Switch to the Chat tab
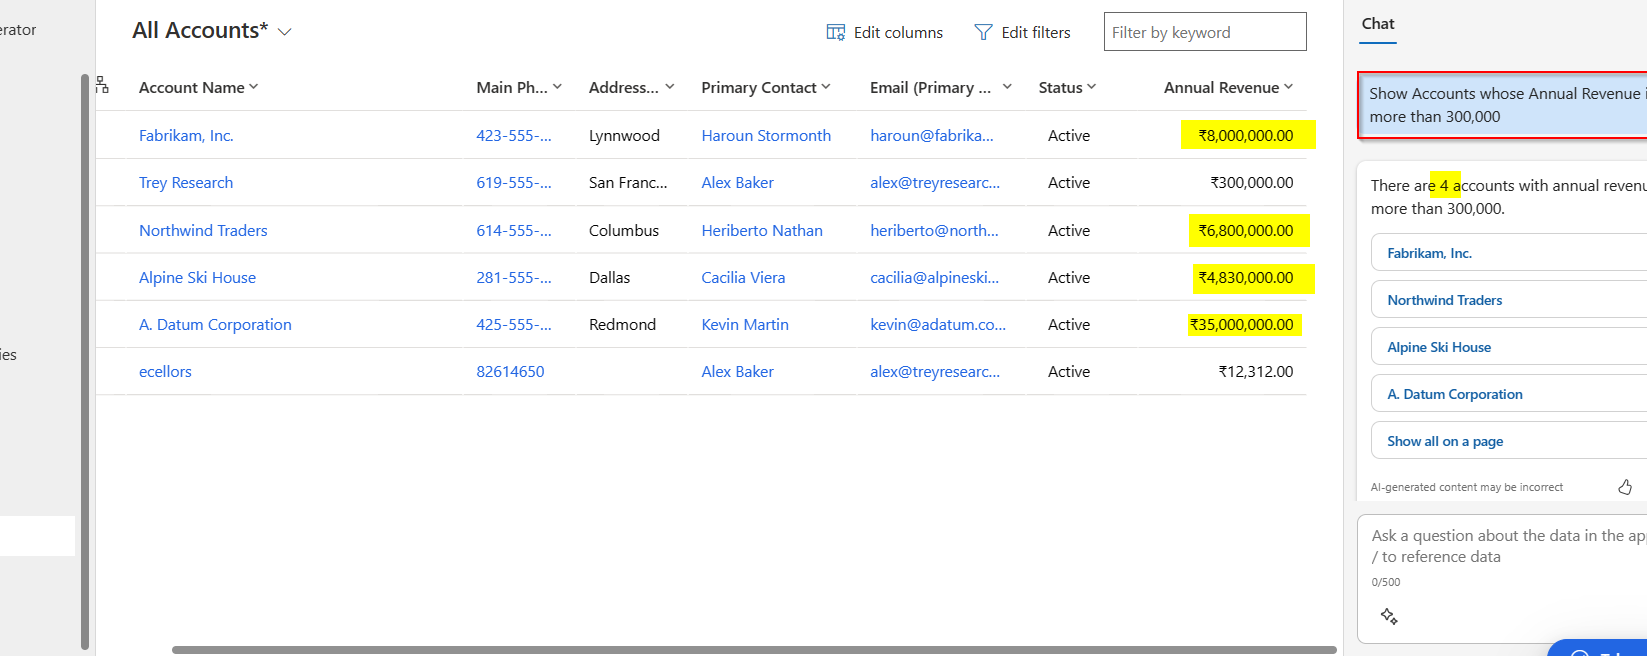The height and width of the screenshot is (656, 1647). (x=1378, y=24)
